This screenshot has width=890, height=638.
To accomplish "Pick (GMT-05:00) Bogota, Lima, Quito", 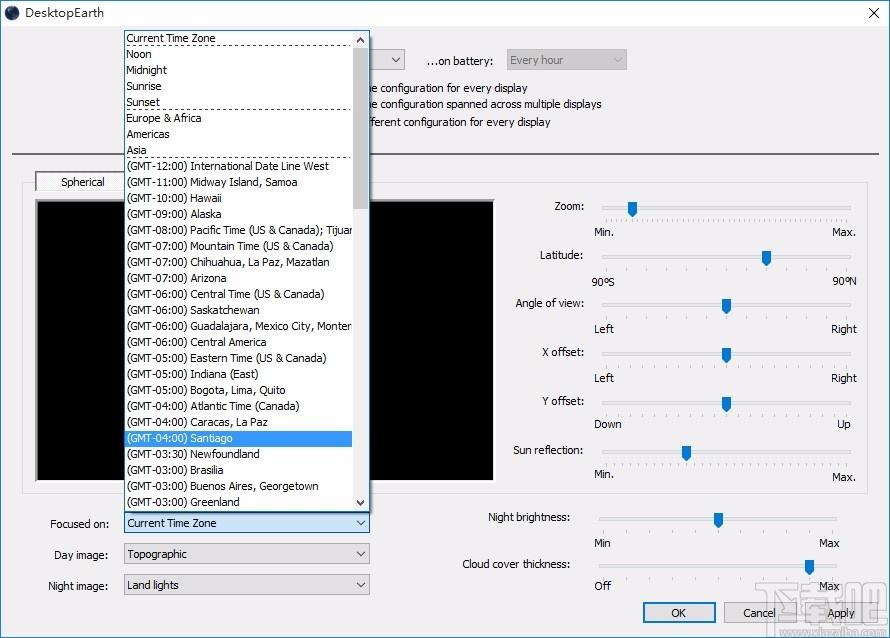I will click(238, 390).
